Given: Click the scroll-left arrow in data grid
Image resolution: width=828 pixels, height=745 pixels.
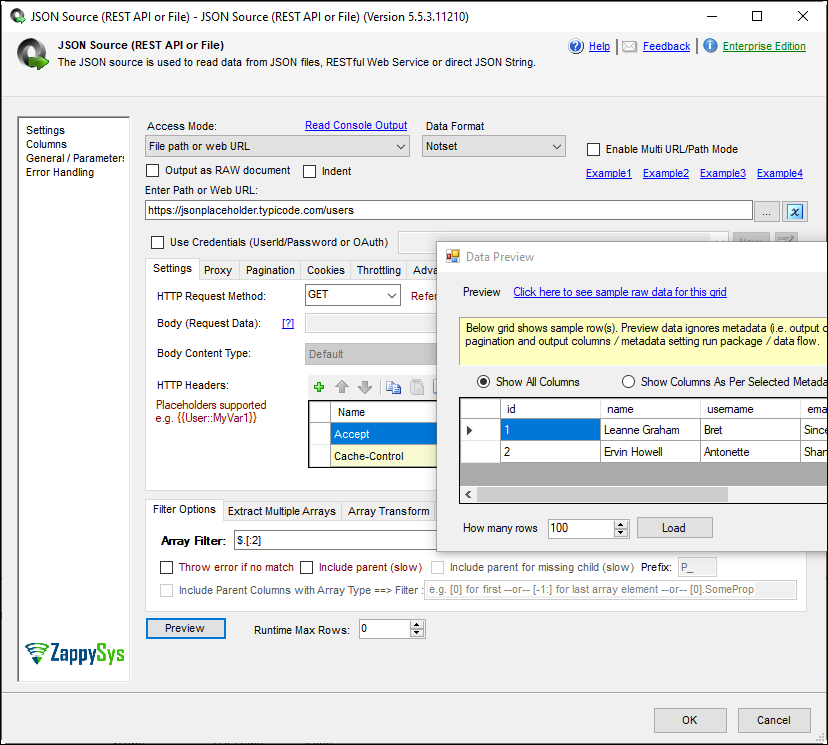Looking at the screenshot, I should pyautogui.click(x=468, y=495).
